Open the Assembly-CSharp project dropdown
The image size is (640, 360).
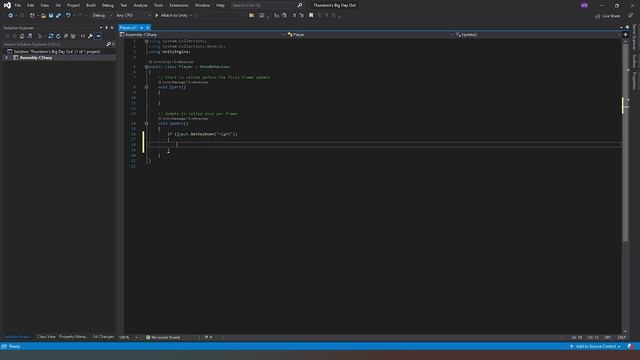[x=202, y=35]
